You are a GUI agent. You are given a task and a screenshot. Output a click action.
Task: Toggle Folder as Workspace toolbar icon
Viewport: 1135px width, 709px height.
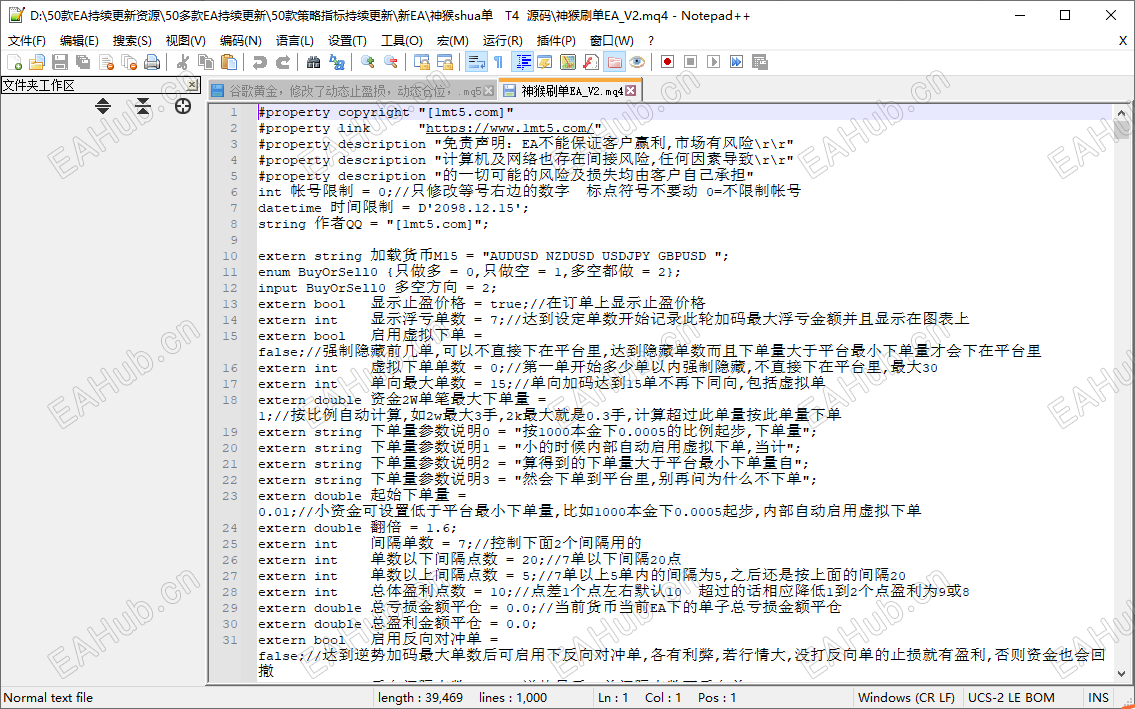pos(614,62)
